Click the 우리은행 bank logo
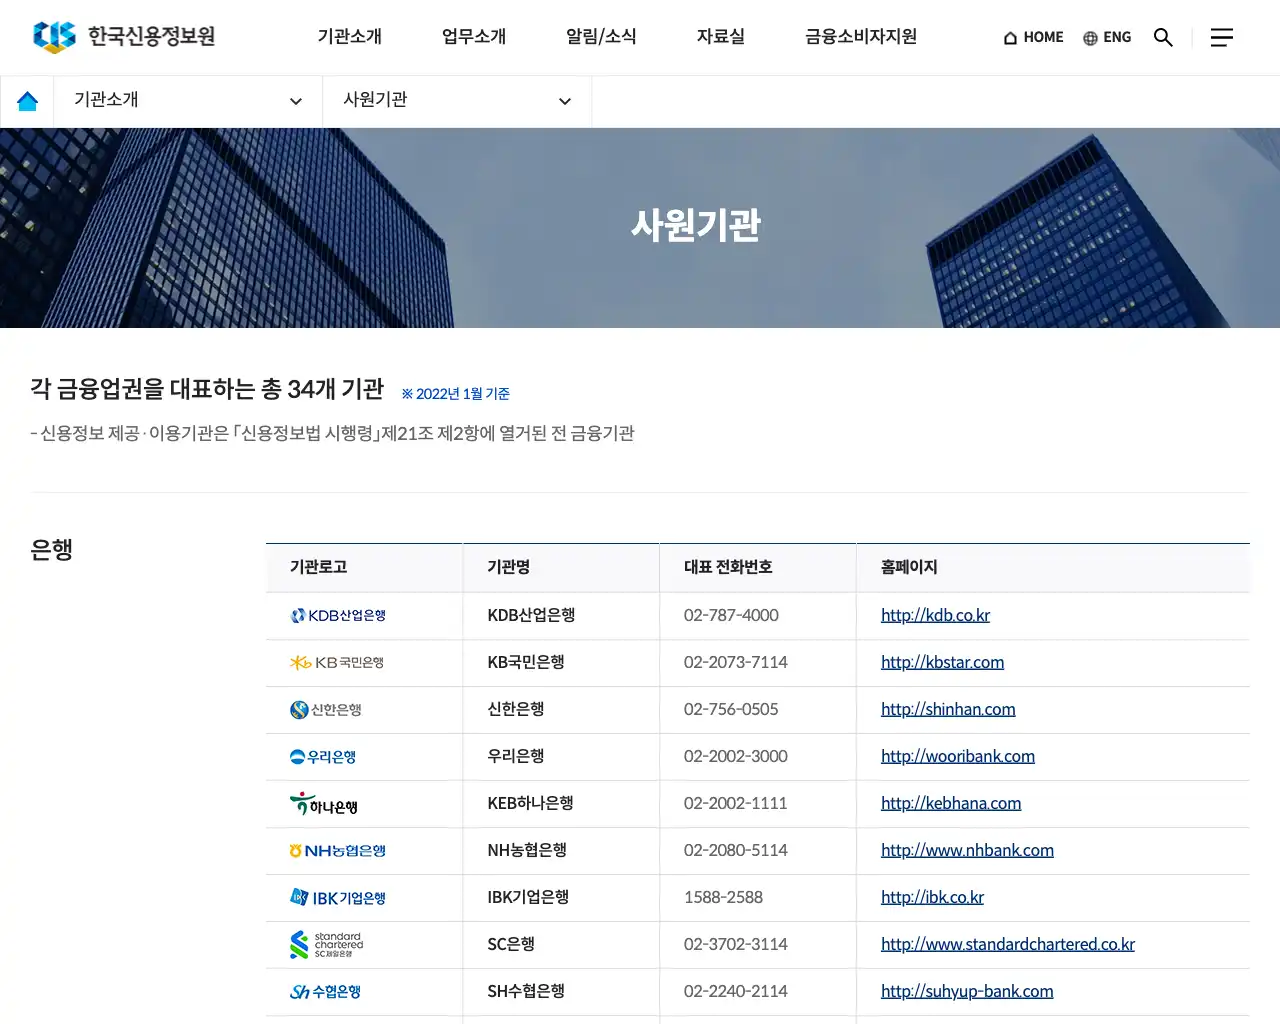 [x=323, y=757]
